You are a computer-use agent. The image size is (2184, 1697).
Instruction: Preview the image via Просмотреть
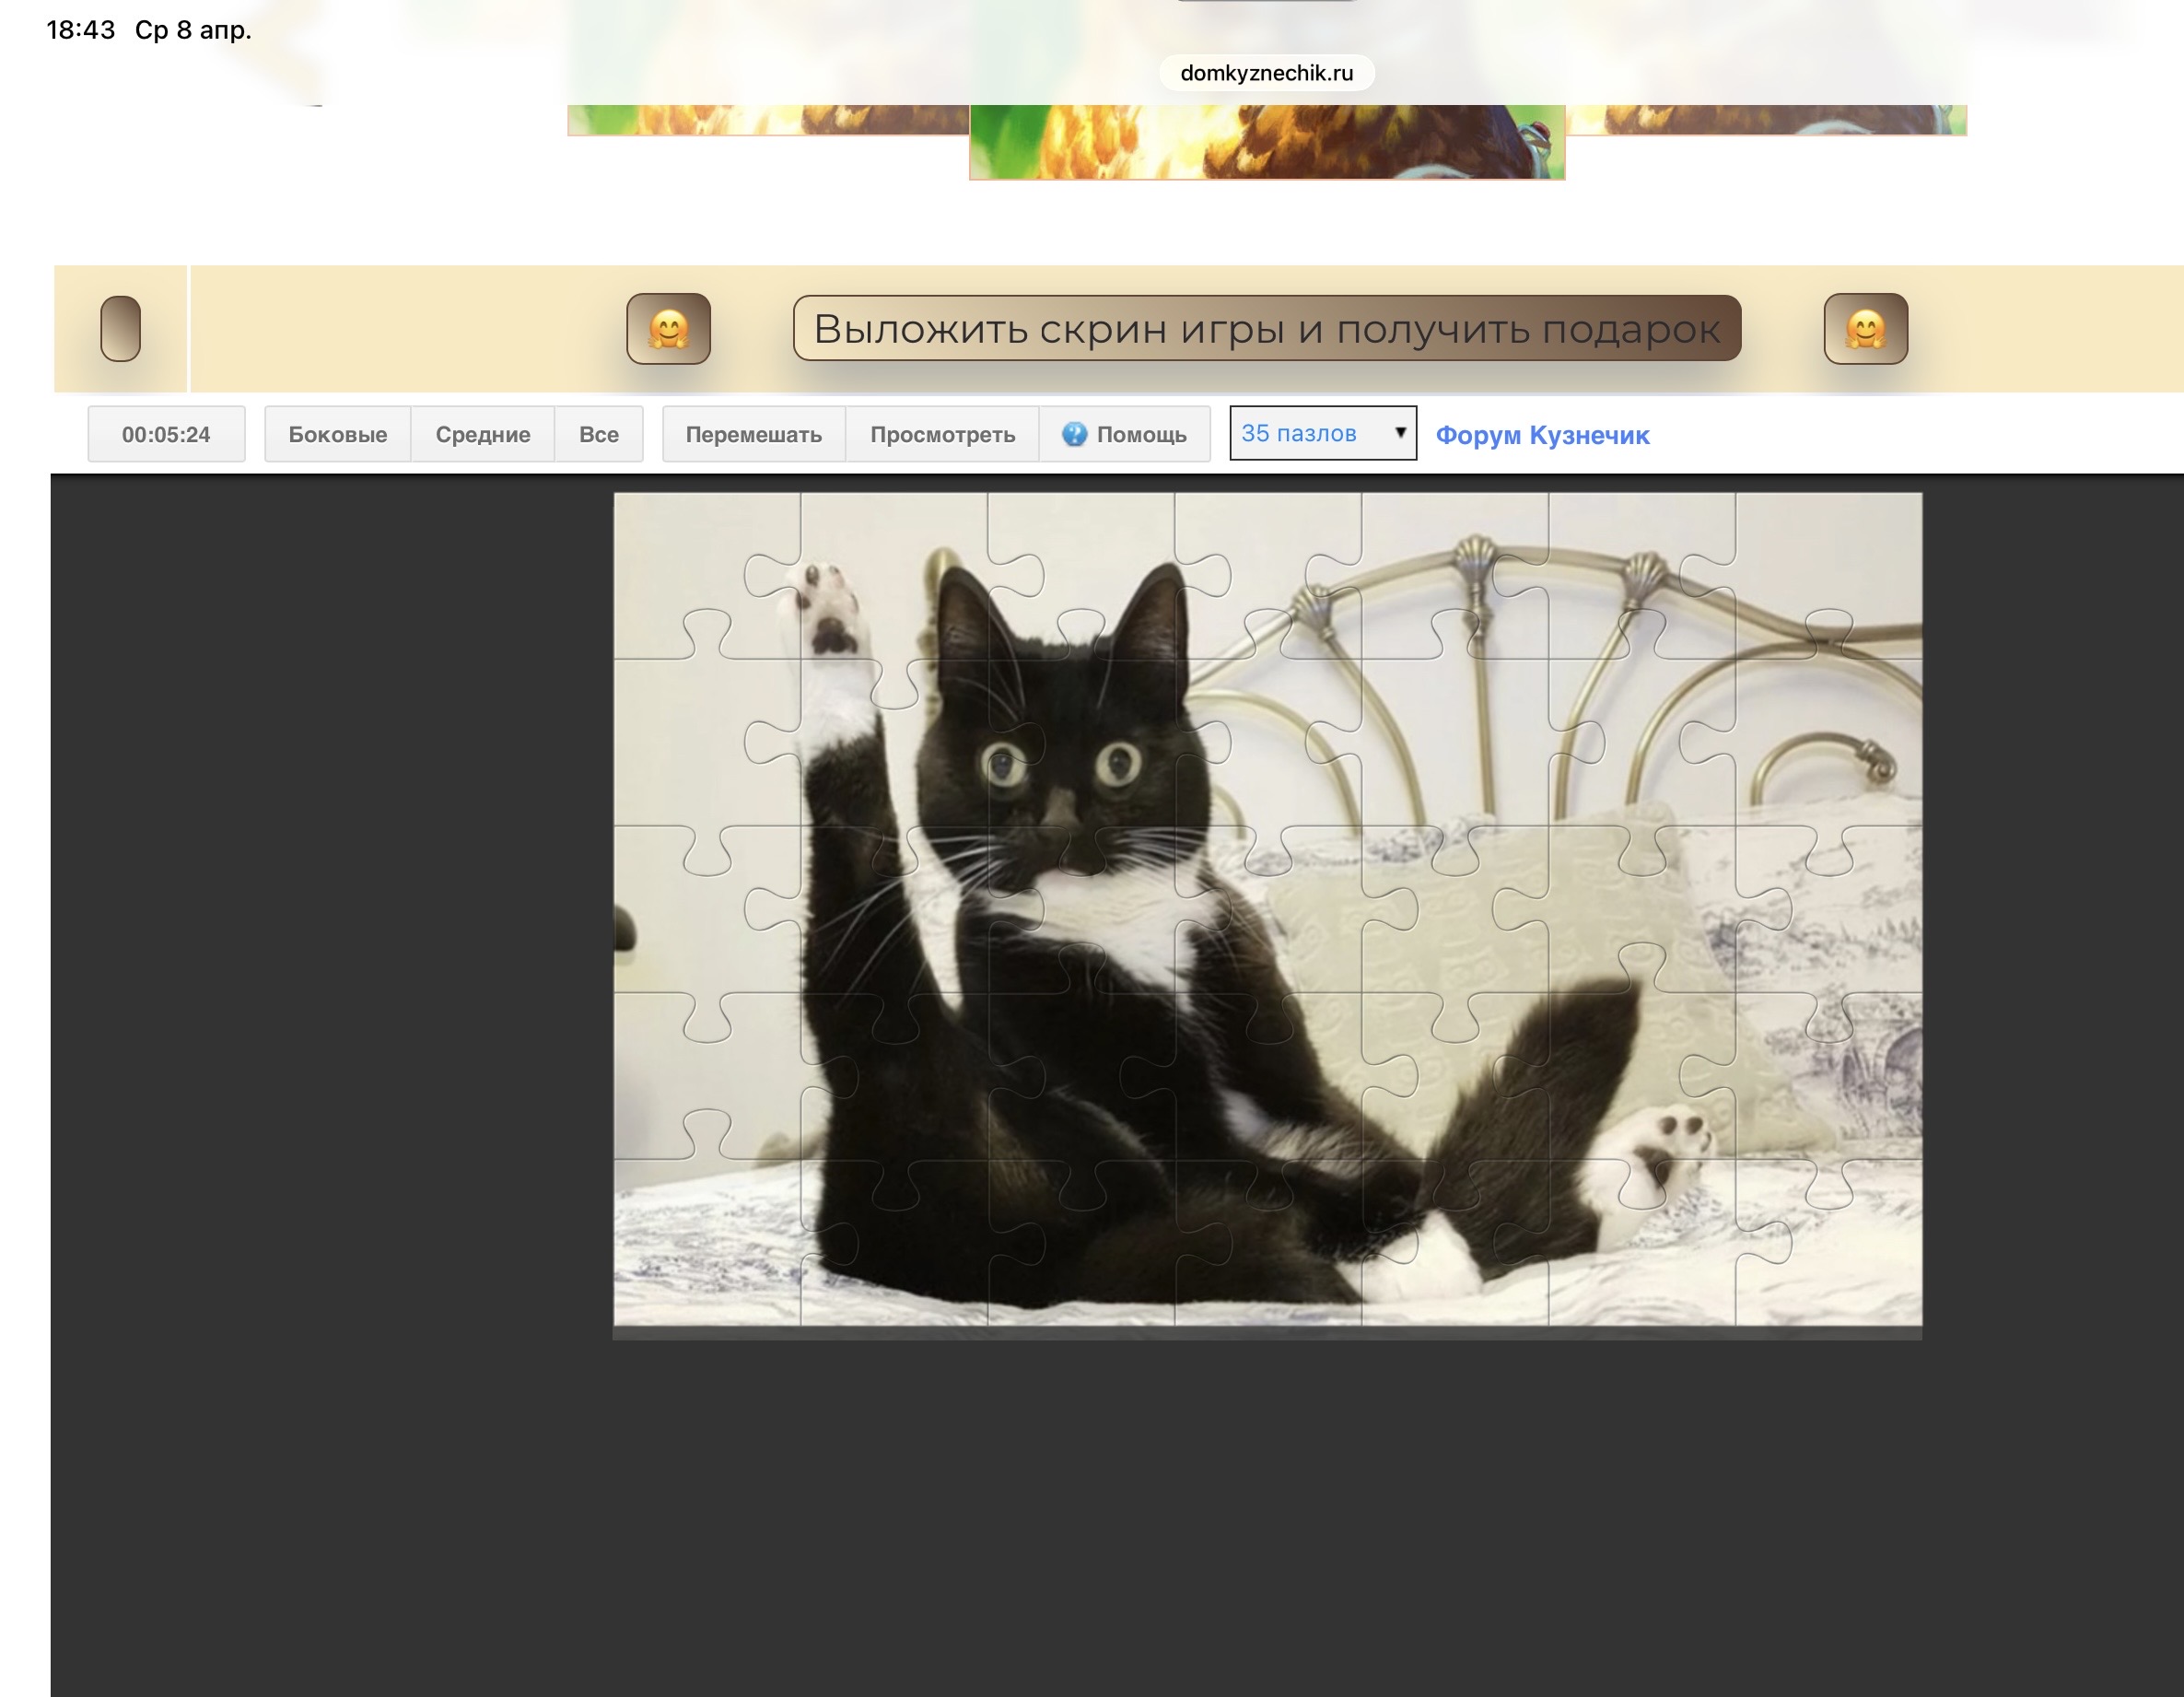[x=942, y=434]
